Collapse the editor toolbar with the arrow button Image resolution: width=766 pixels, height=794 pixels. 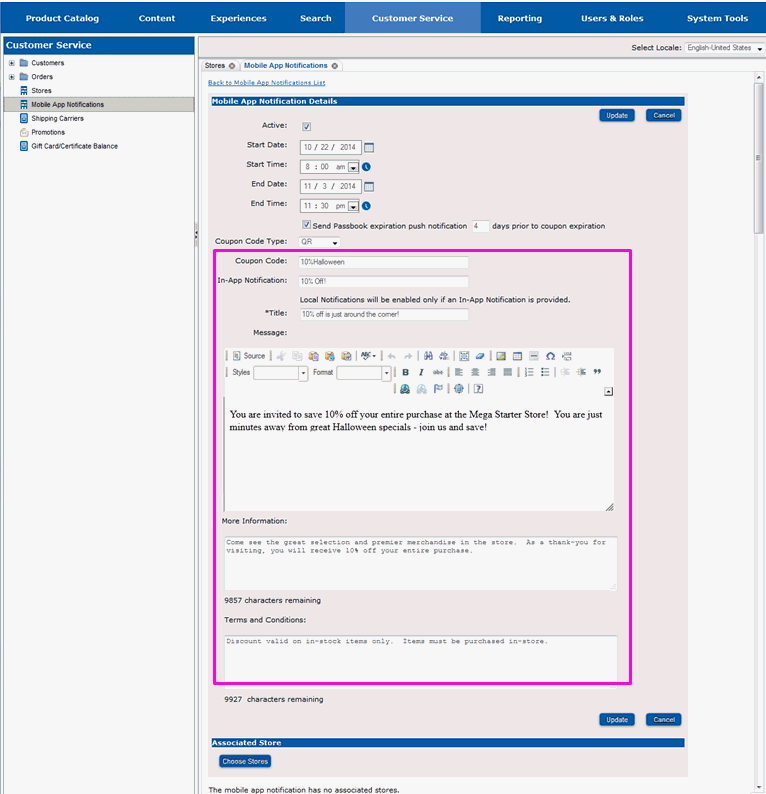coord(609,391)
